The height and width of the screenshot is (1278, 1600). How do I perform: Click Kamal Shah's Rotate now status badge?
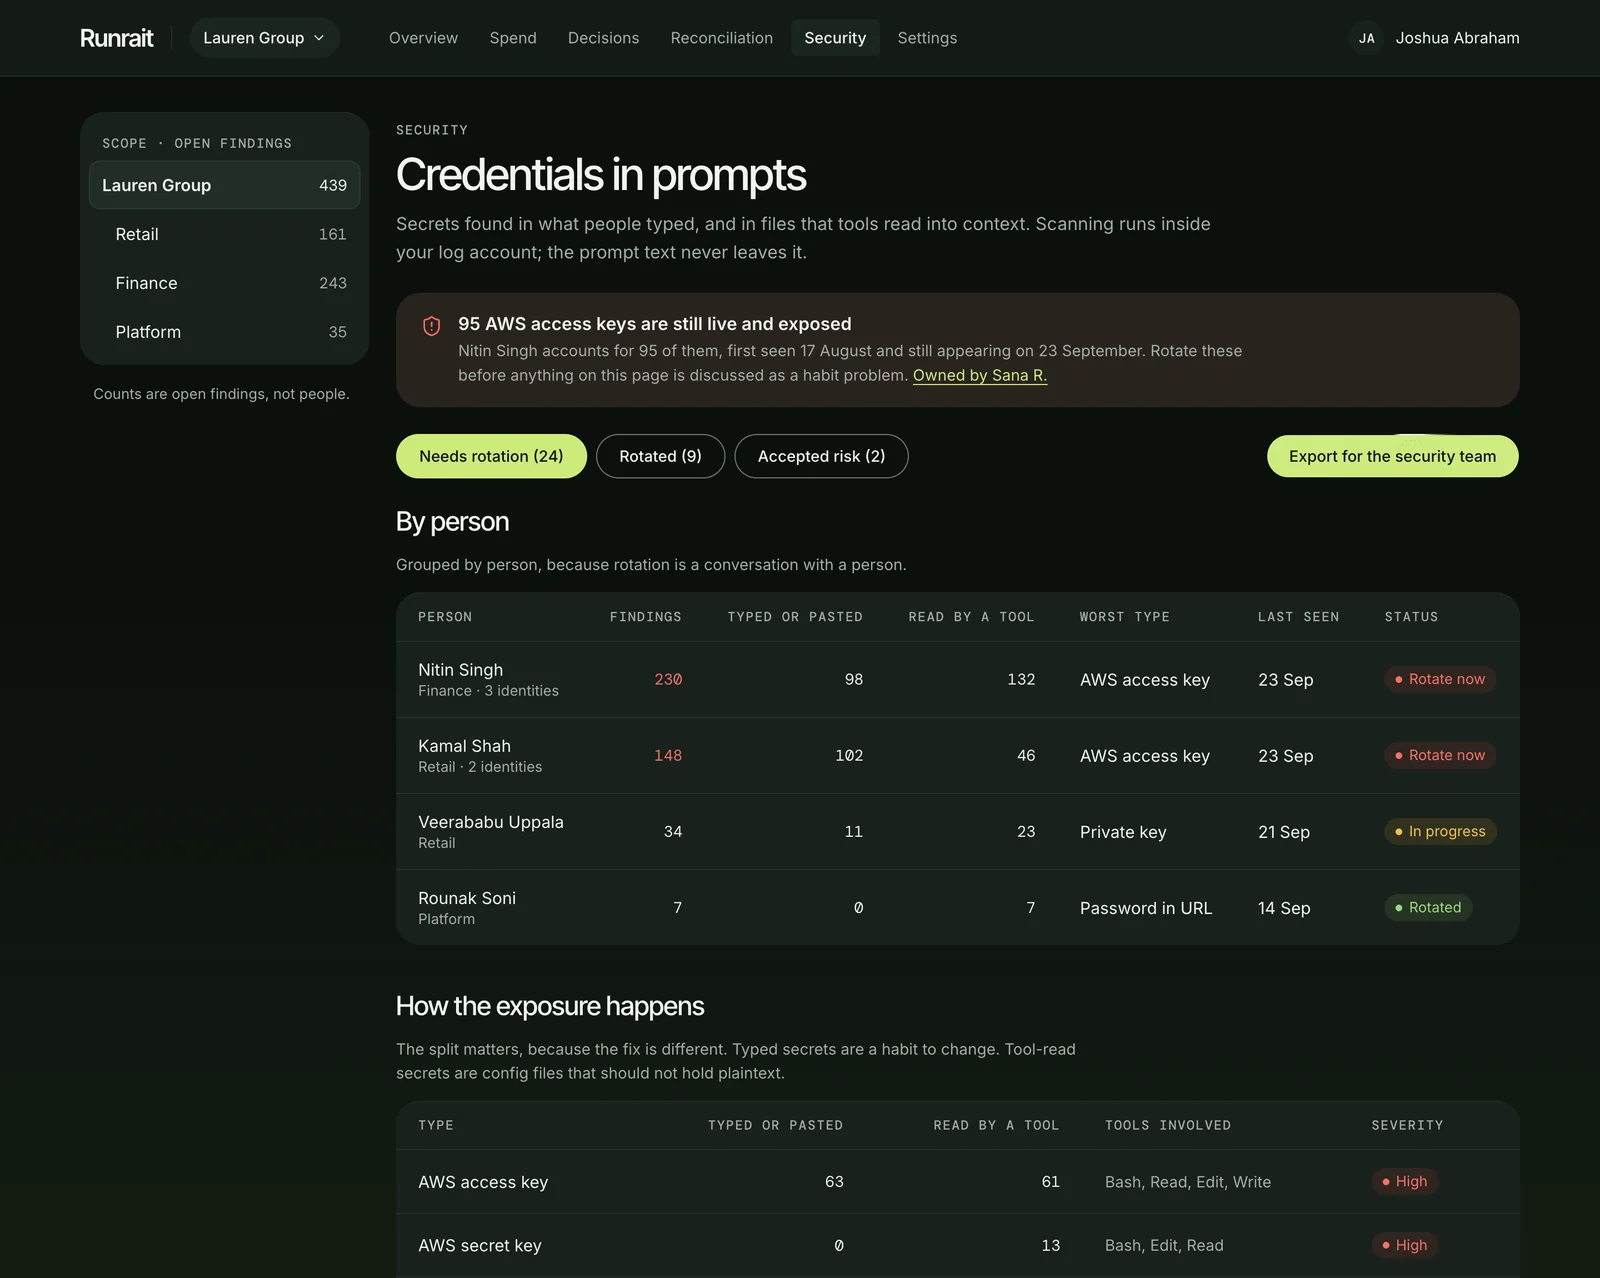point(1440,755)
